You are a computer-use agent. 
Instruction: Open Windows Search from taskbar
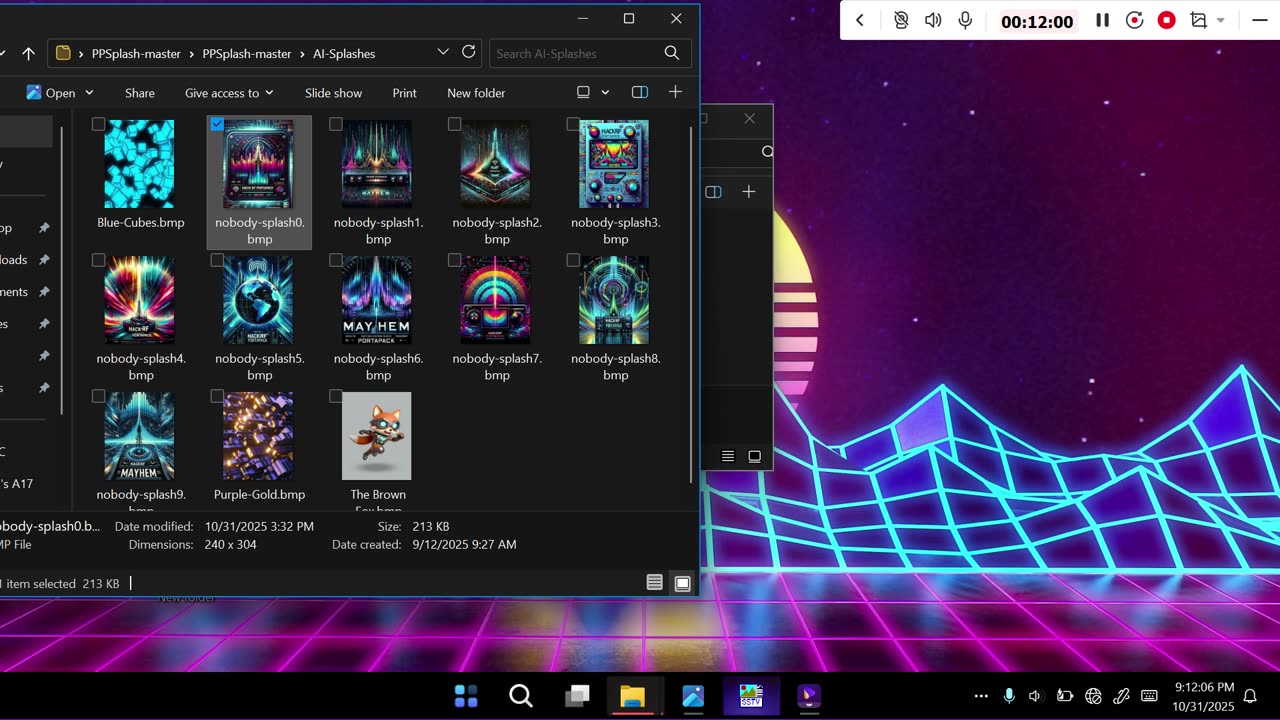tap(520, 696)
